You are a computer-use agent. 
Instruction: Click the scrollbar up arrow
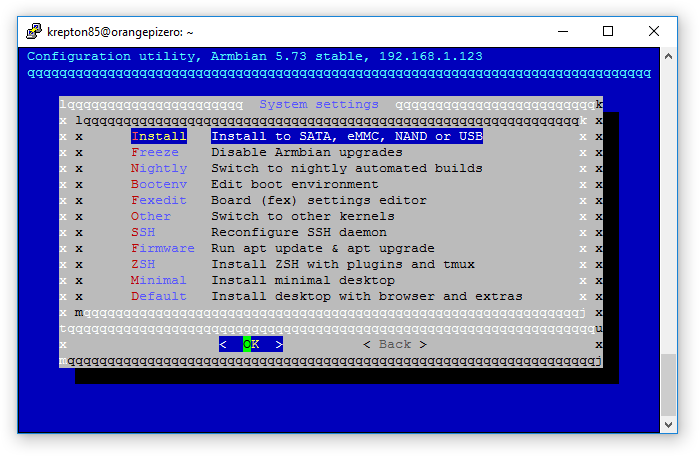tap(668, 56)
